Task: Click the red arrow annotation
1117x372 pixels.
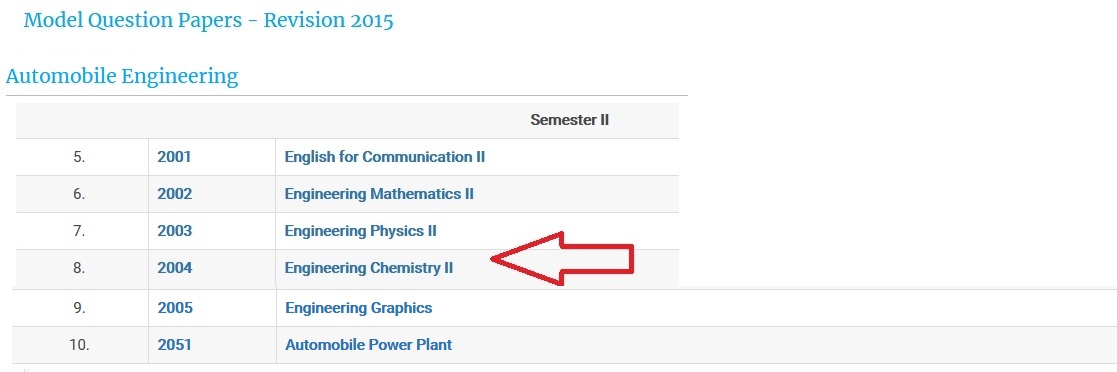Action: click(x=563, y=258)
